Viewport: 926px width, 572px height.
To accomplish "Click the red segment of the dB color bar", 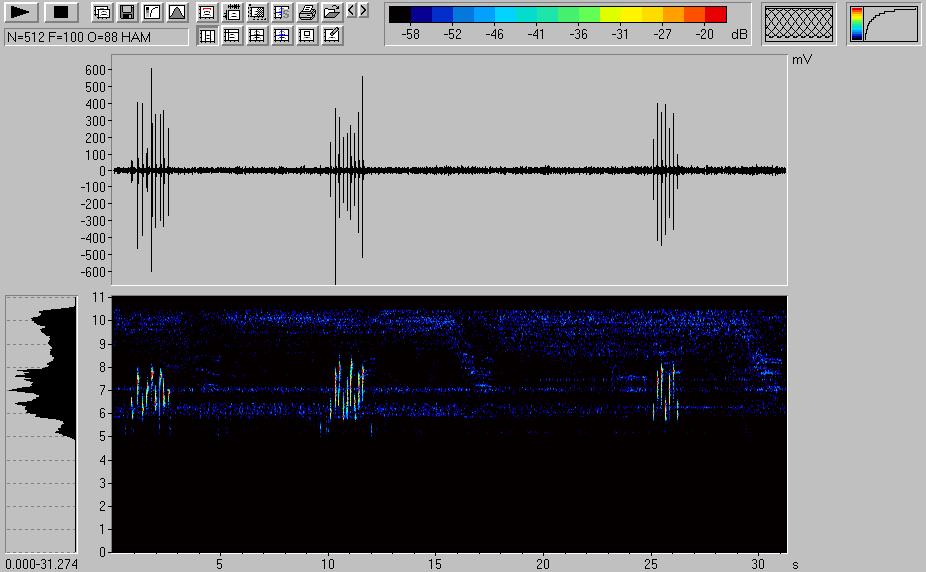I will click(x=716, y=14).
